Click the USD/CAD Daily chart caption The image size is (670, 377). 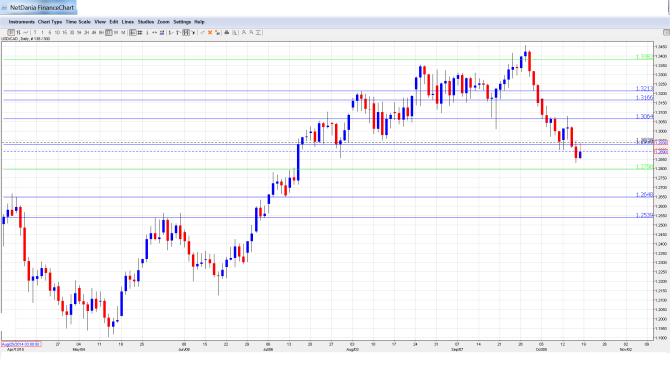click(x=26, y=39)
